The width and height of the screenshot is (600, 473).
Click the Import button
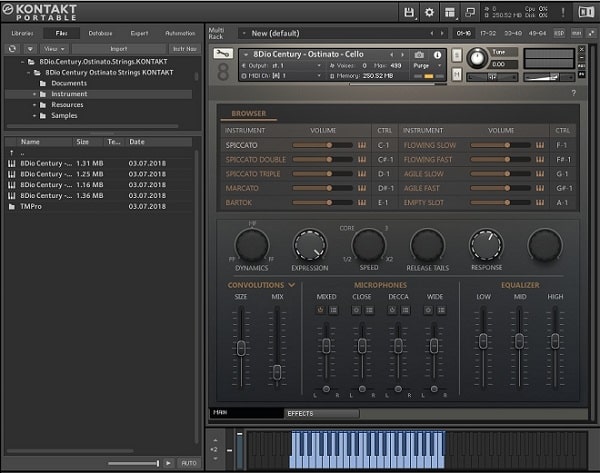pos(119,49)
